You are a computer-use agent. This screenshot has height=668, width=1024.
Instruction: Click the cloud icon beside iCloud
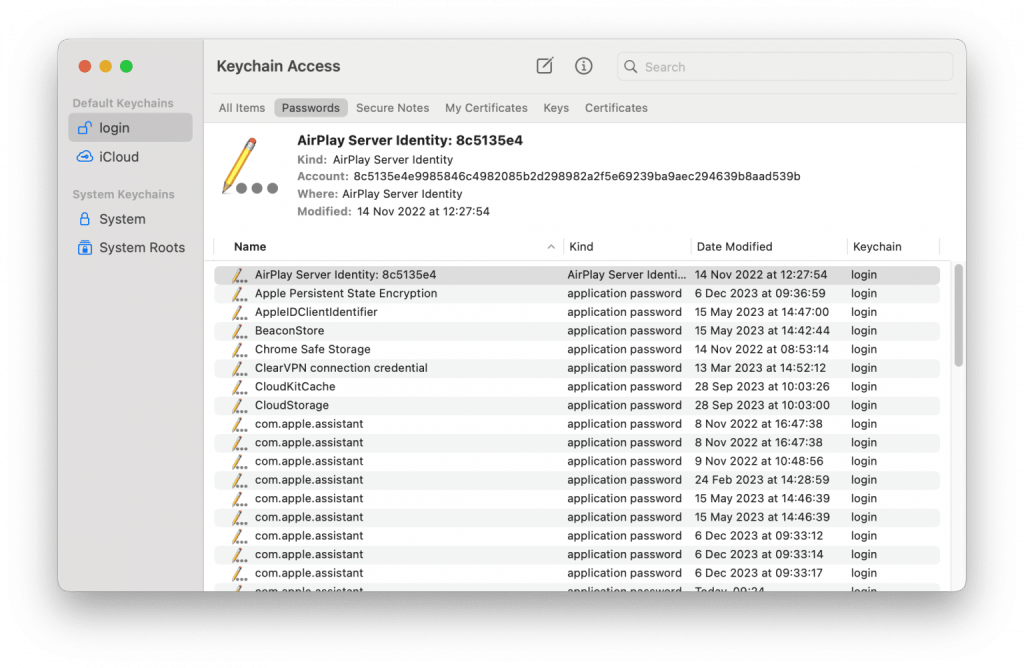(85, 157)
